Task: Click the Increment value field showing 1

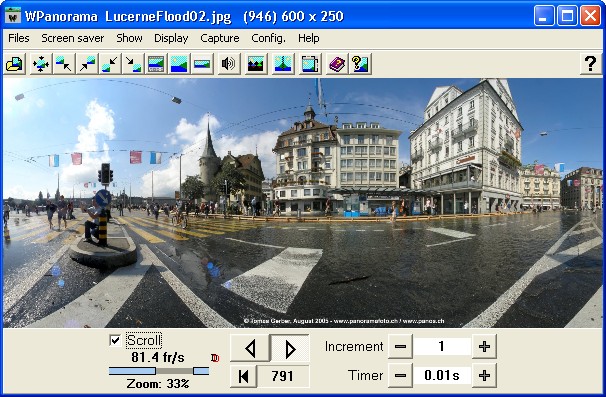Action: (442, 346)
